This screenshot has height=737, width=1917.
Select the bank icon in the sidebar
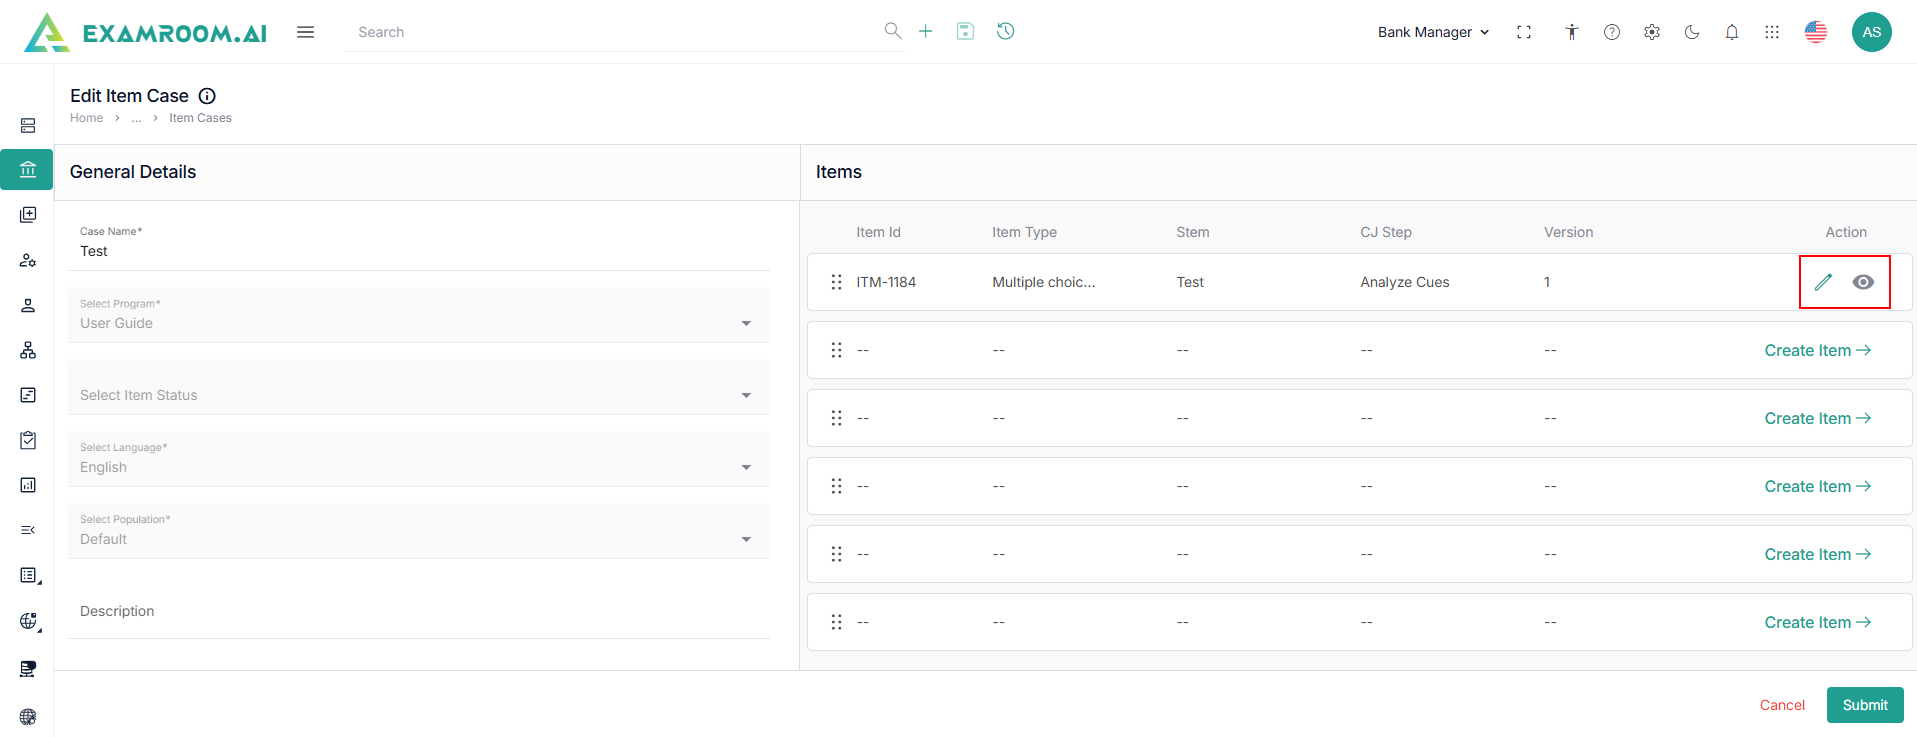pos(28,170)
